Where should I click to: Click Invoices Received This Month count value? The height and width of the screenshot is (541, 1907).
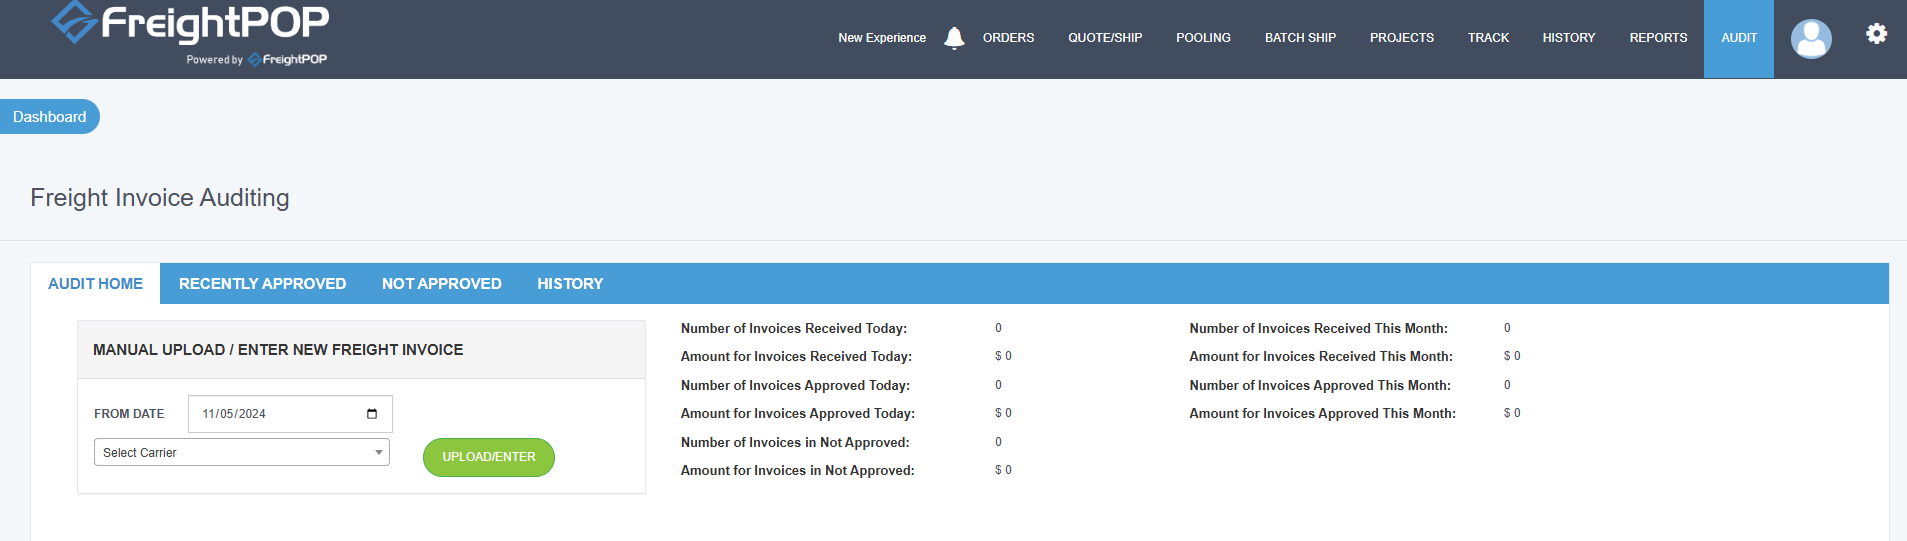[1507, 328]
